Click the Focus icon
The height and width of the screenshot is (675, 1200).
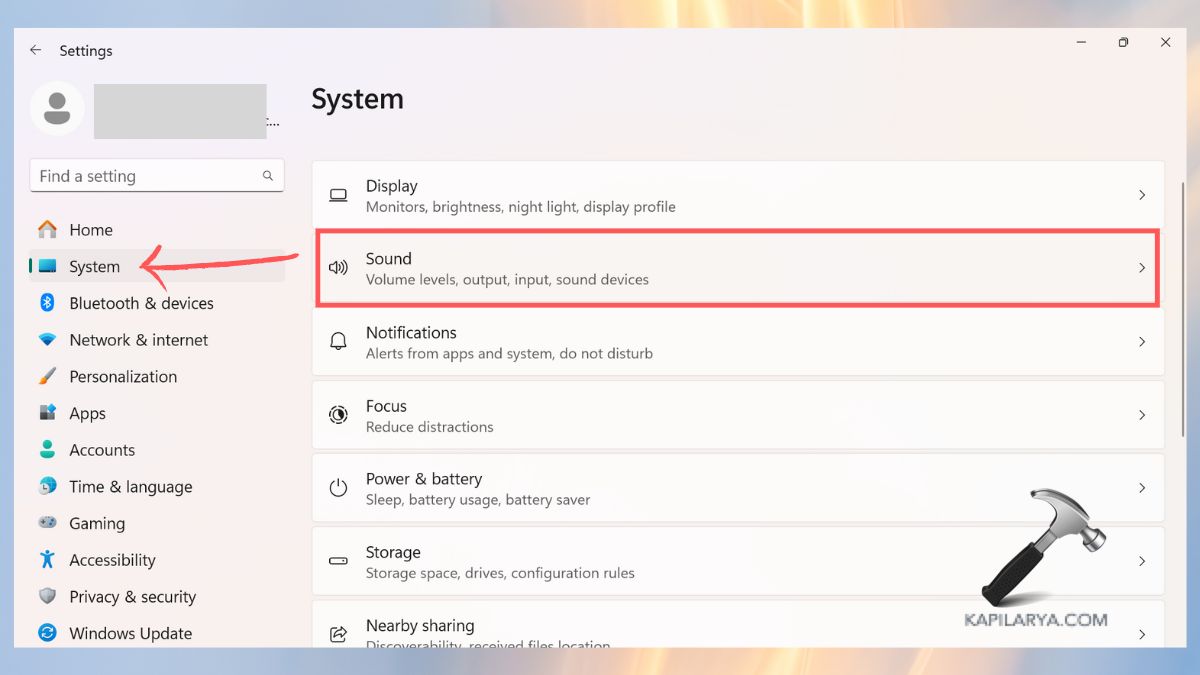pos(339,415)
